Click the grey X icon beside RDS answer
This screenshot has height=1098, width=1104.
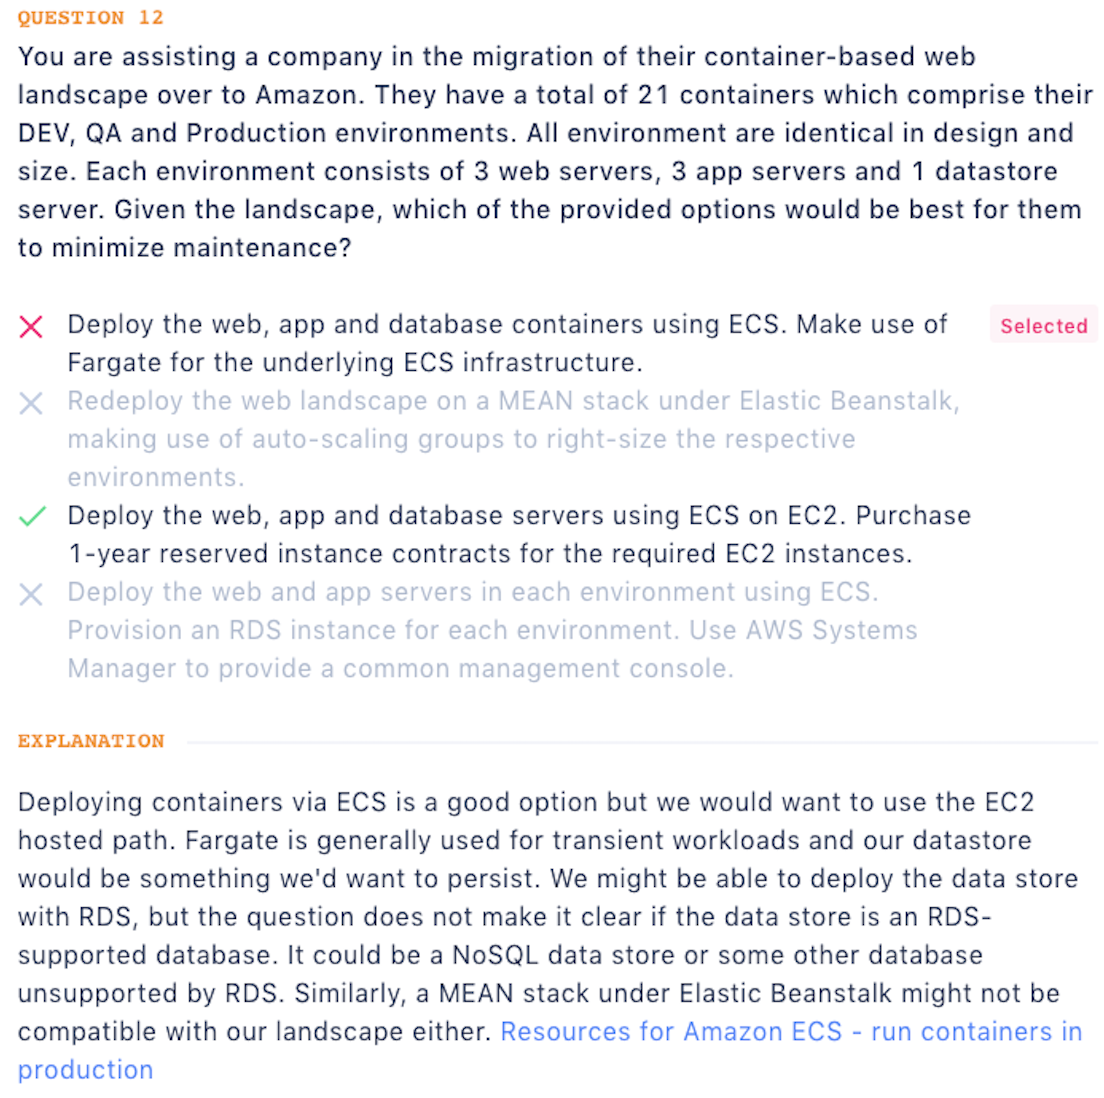coord(31,594)
